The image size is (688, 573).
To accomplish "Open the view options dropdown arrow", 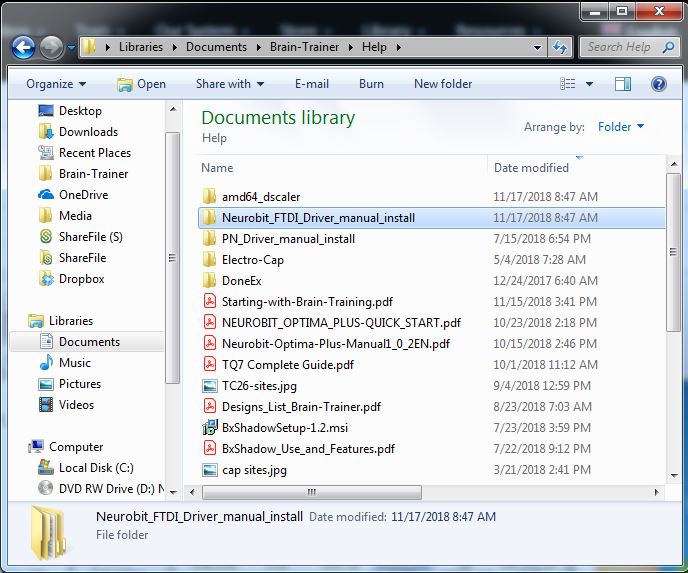I will pos(589,84).
